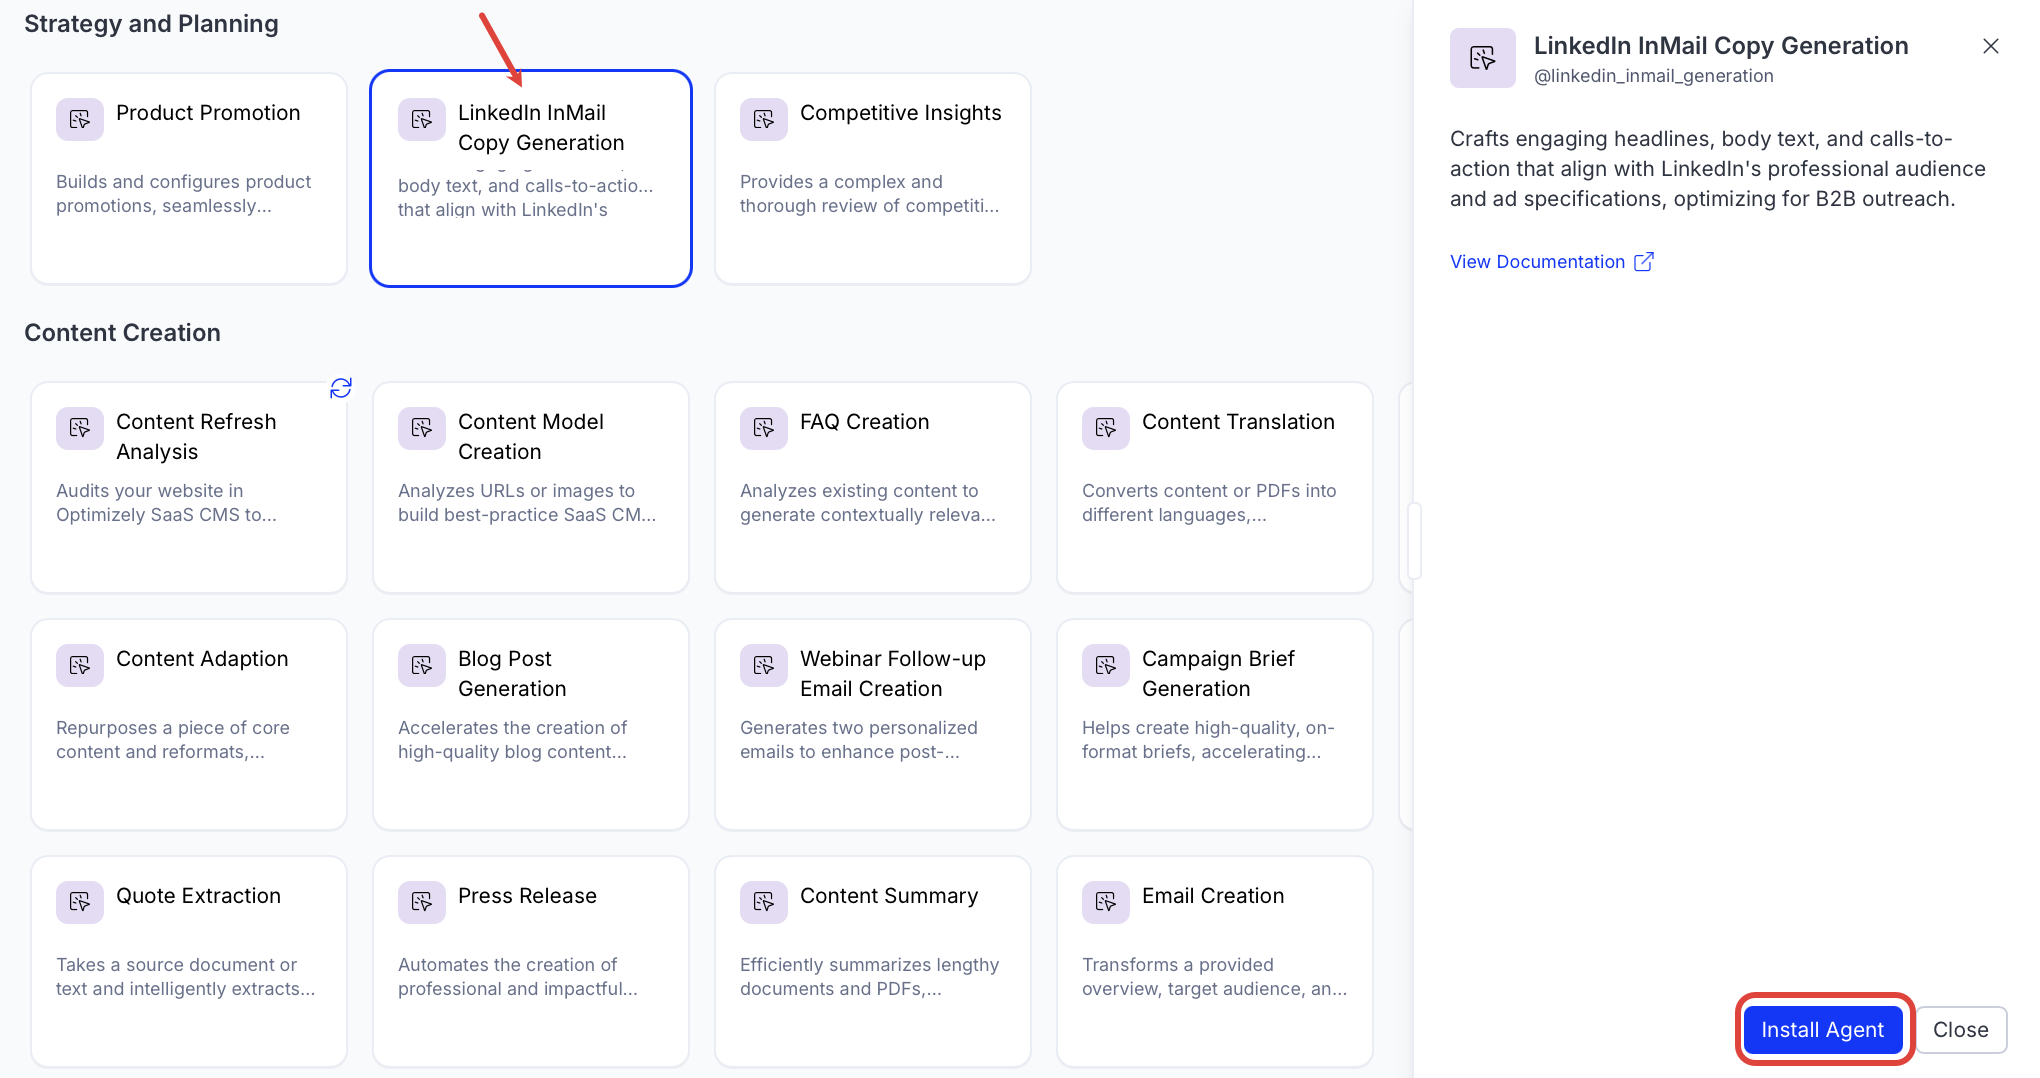Click the Product Promotion agent icon

80,120
